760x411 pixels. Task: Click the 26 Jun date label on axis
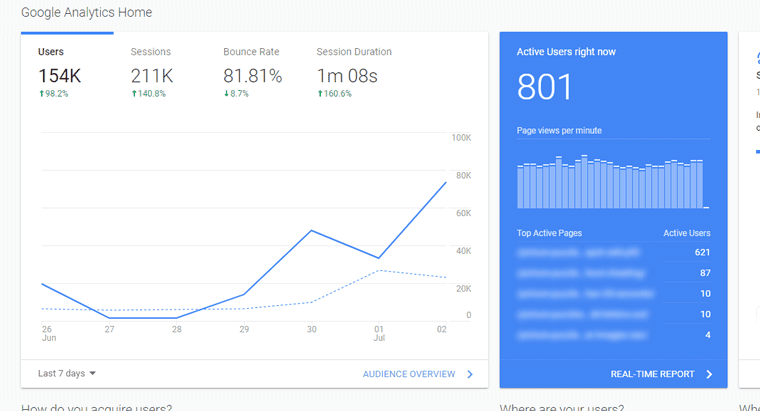click(x=48, y=333)
